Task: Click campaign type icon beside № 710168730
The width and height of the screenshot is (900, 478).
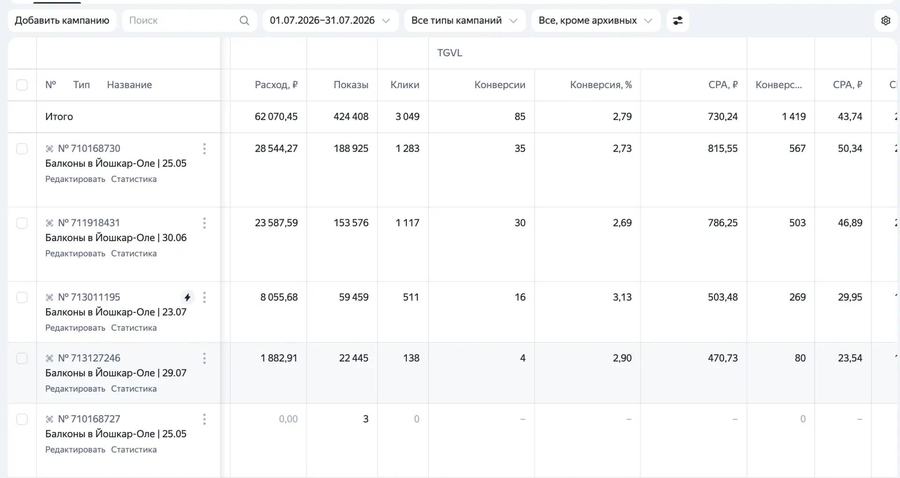Action: coord(49,149)
